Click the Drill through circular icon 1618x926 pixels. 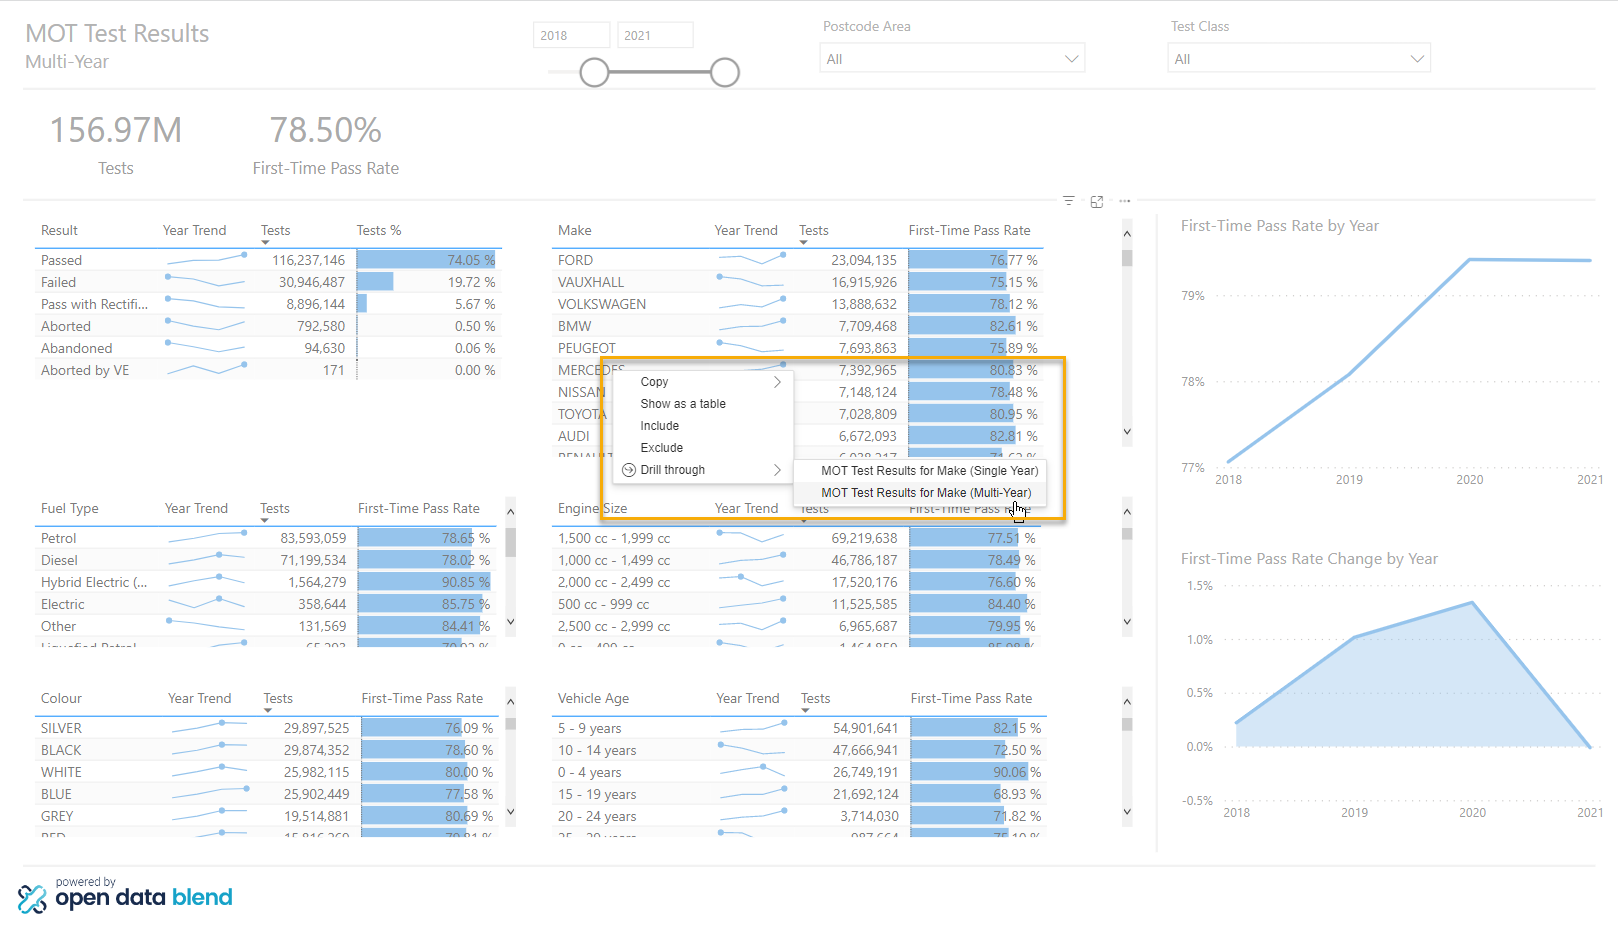point(629,470)
